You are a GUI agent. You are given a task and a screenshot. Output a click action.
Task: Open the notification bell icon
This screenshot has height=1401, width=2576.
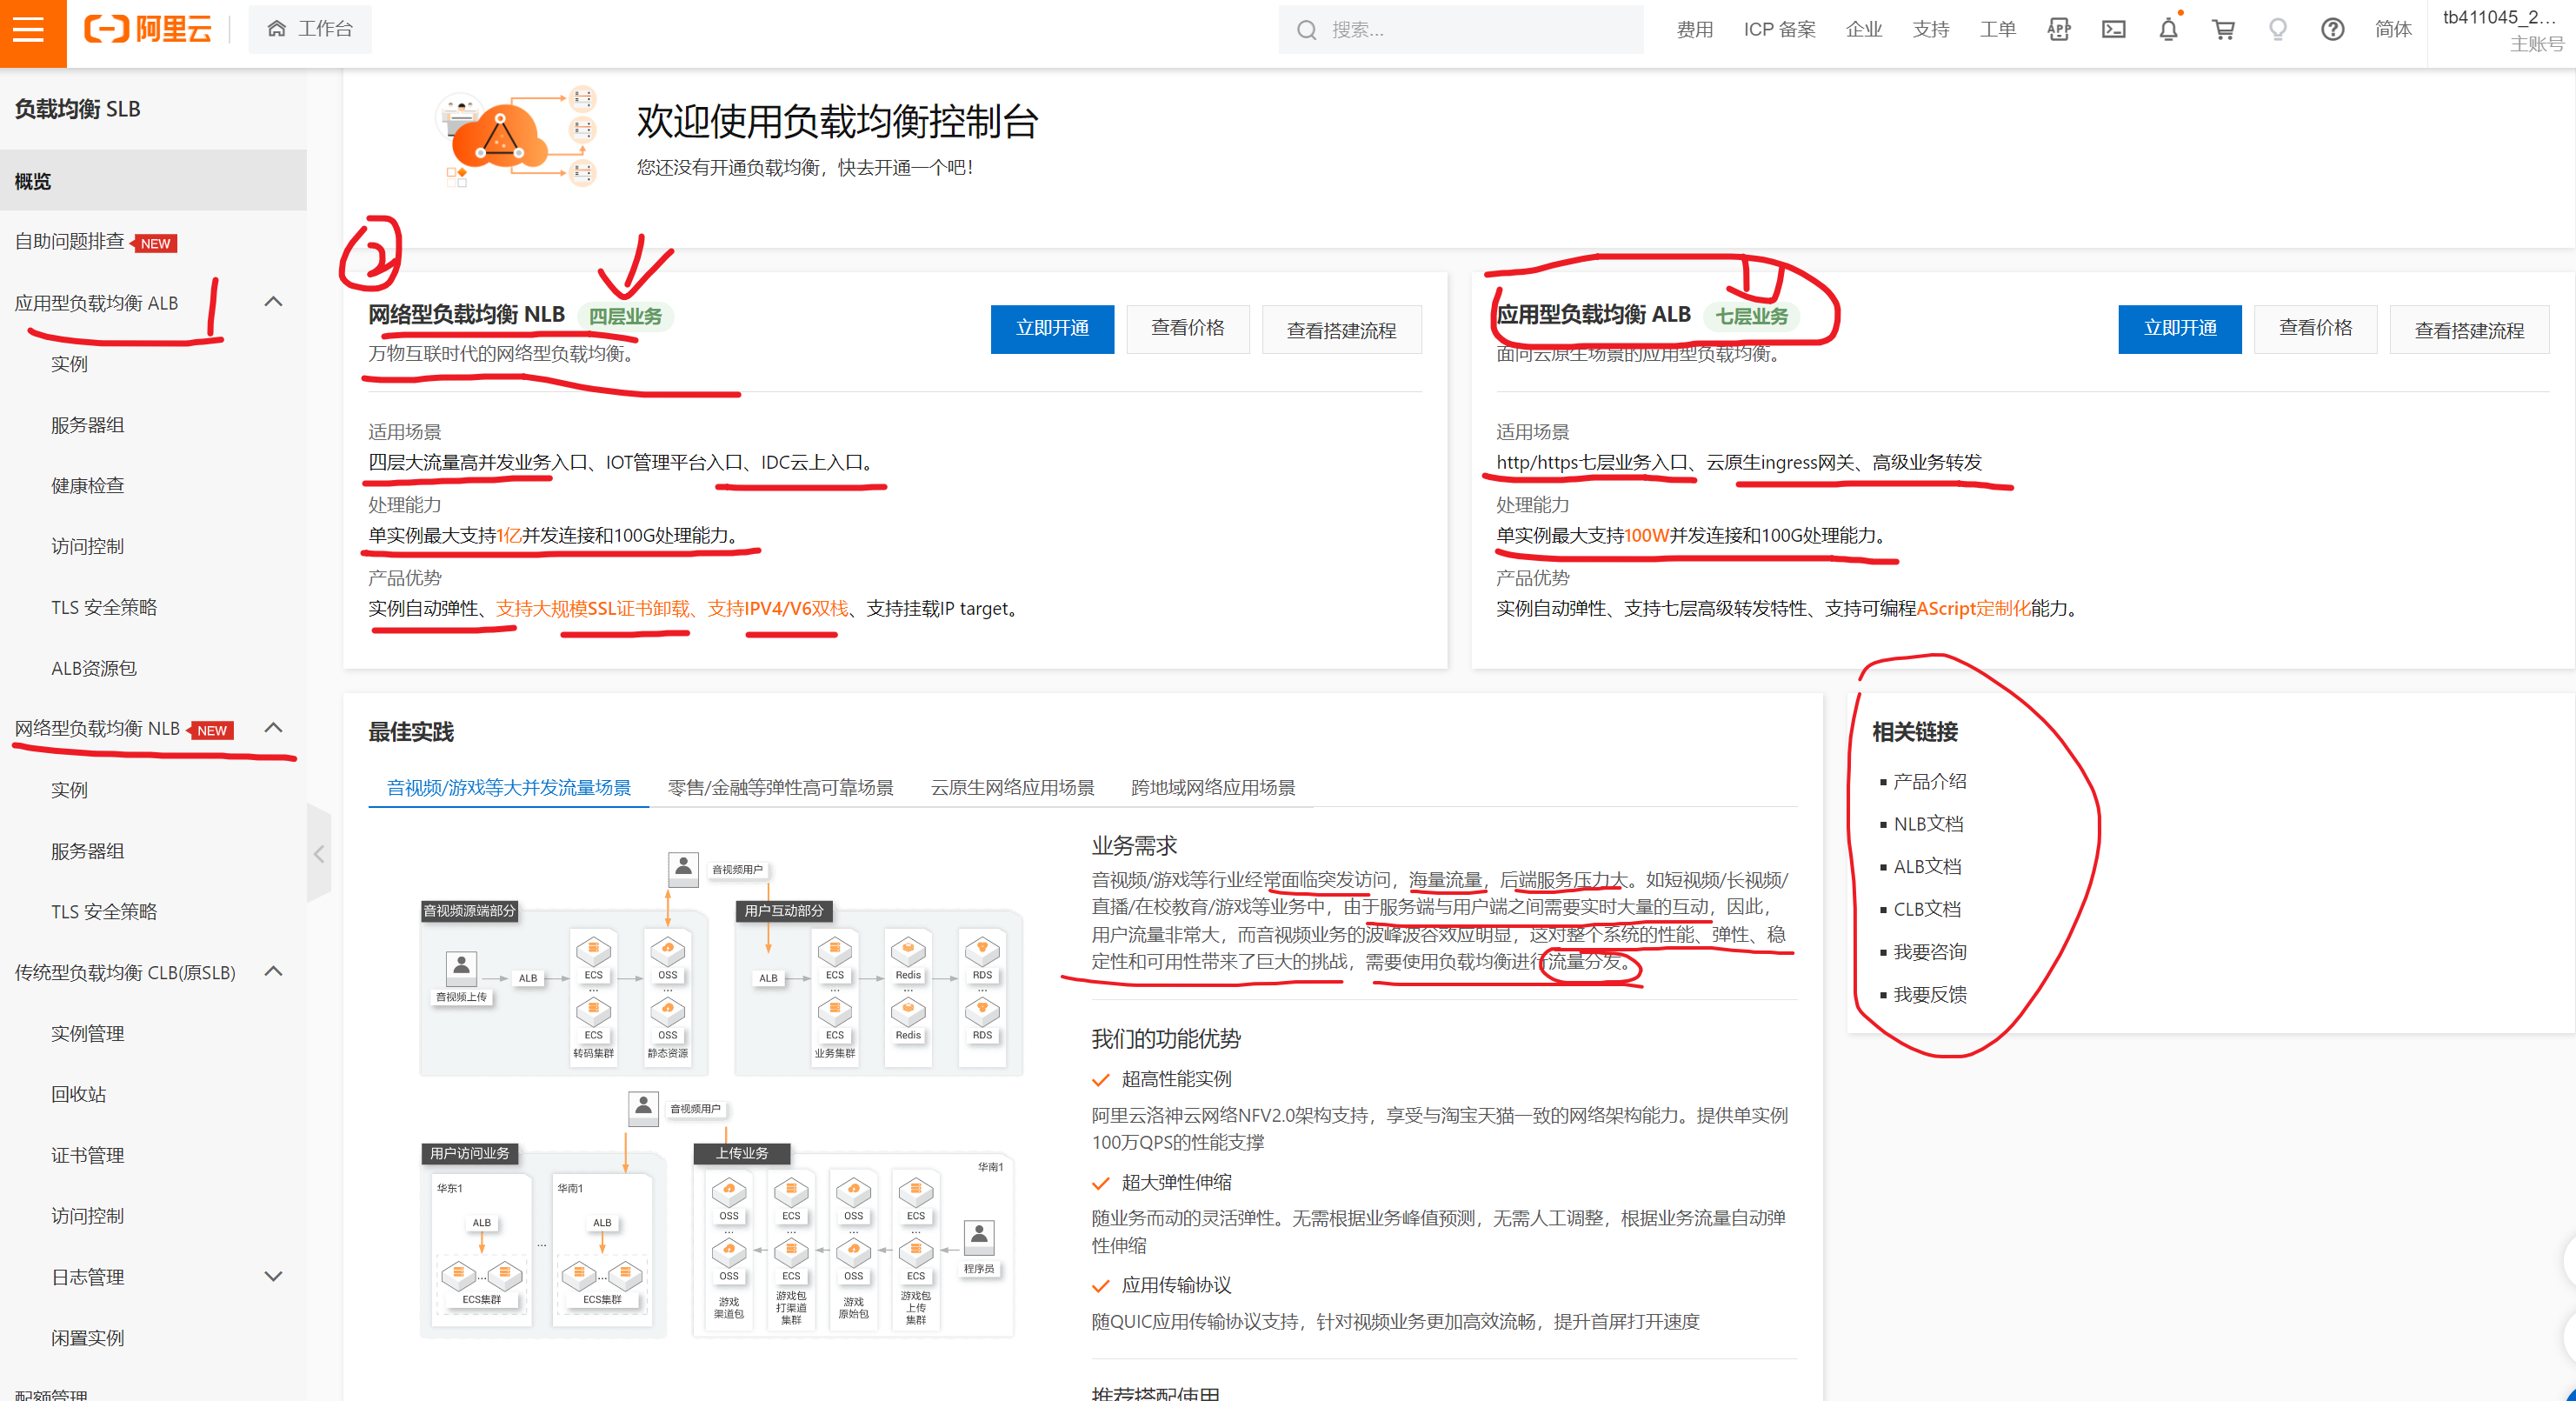(x=2168, y=30)
